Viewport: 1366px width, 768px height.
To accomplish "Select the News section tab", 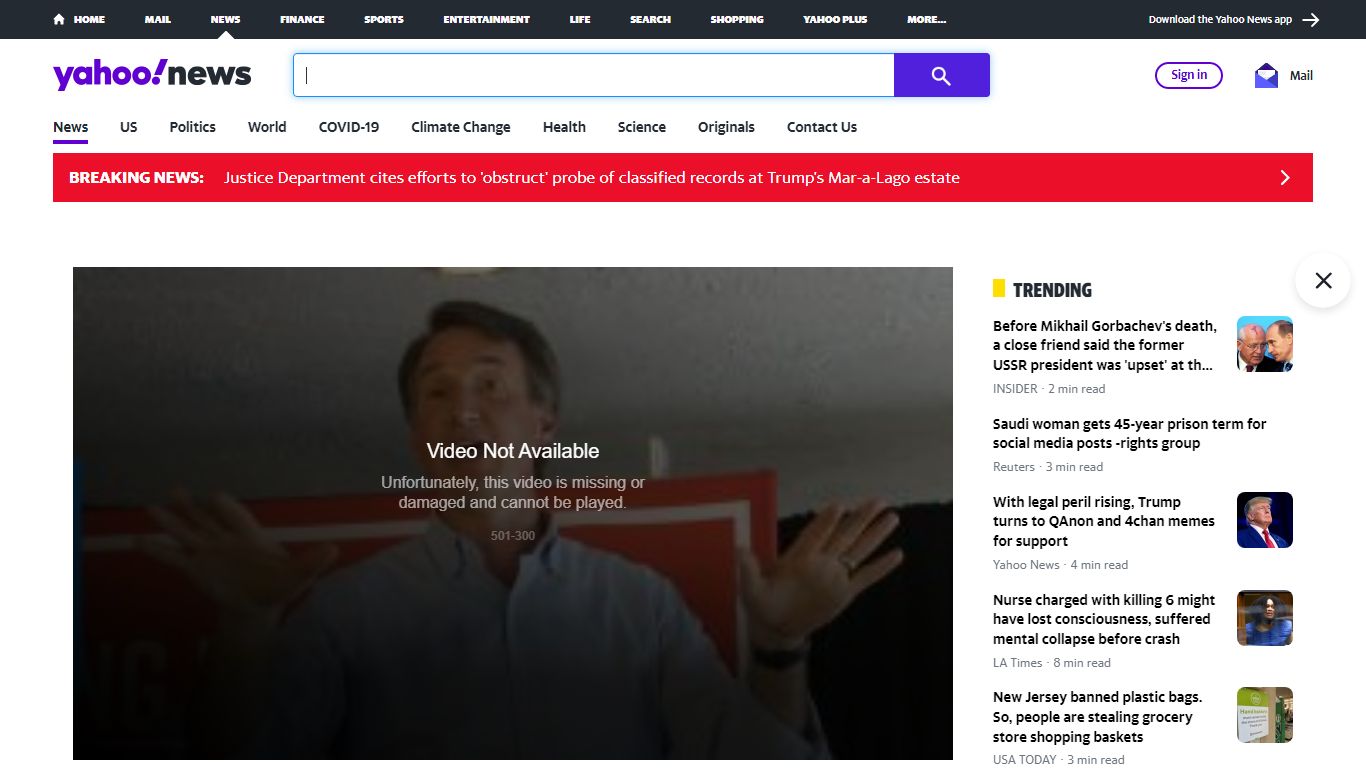I will pos(71,127).
